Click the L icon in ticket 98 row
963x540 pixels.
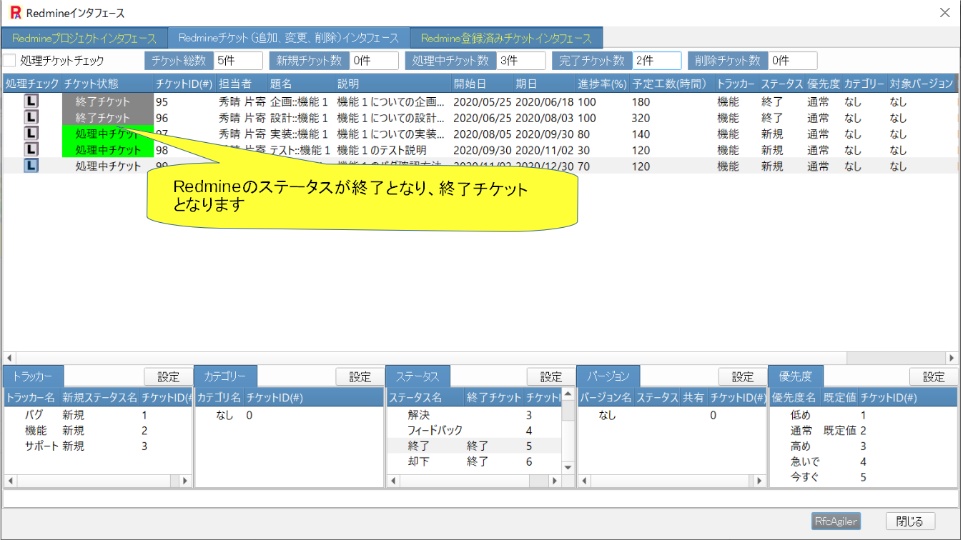click(31, 149)
